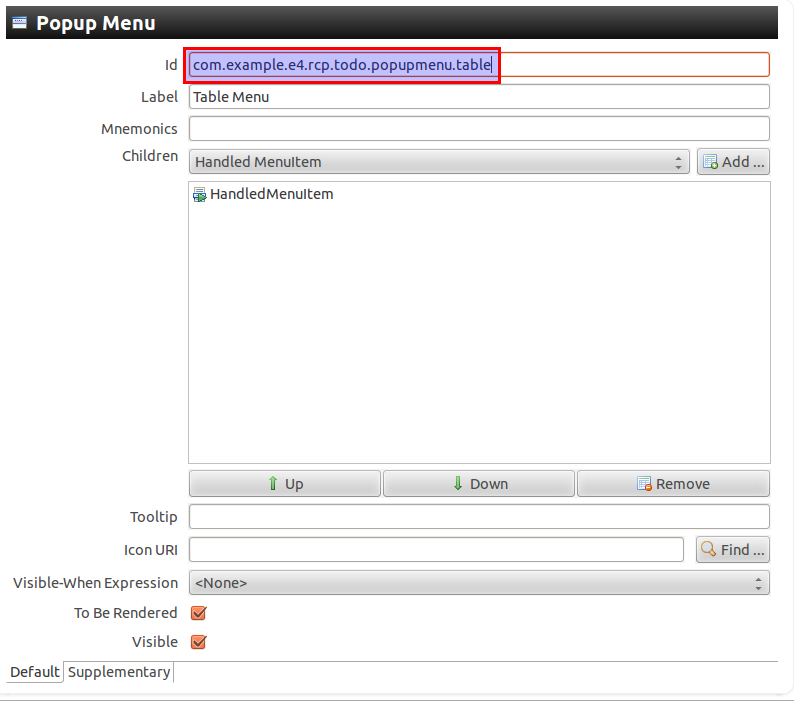Switch to the Supplementary tab
The height and width of the screenshot is (702, 794).
pyautogui.click(x=119, y=672)
